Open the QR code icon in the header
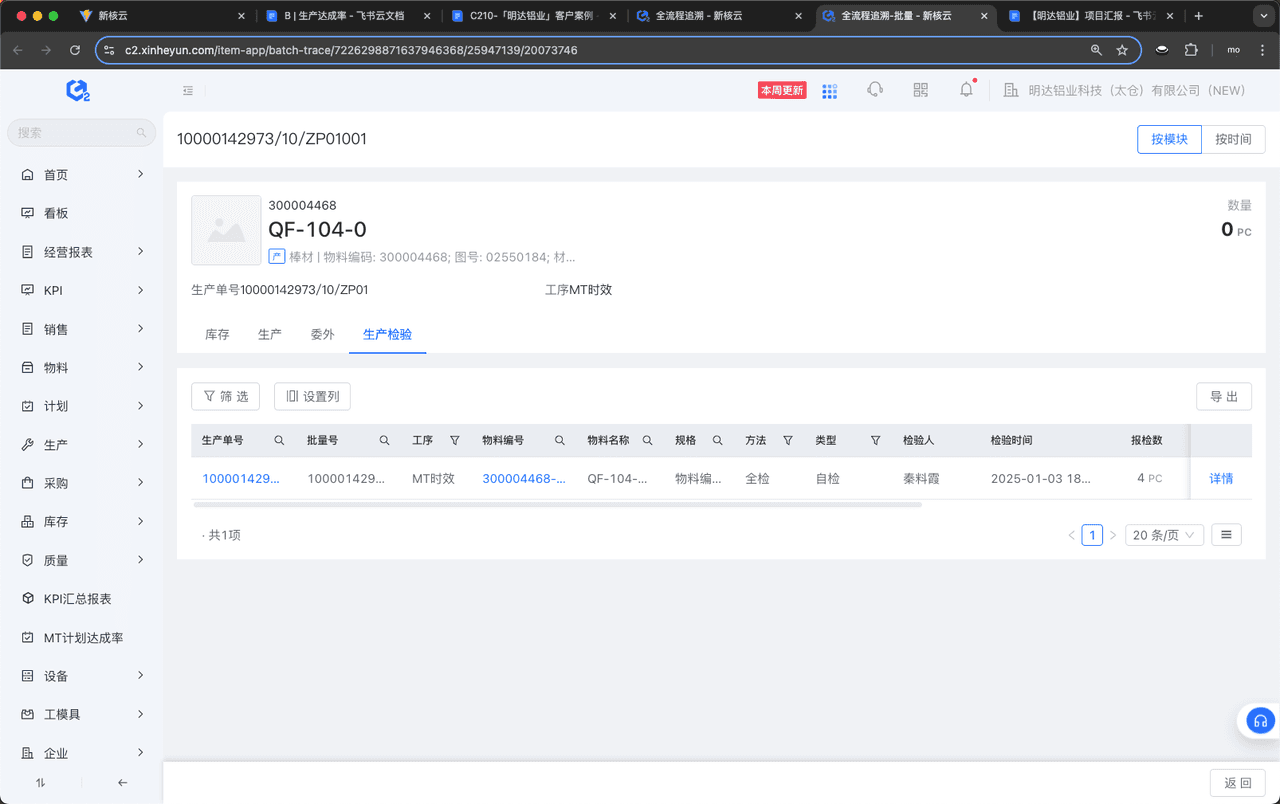Image resolution: width=1280 pixels, height=804 pixels. point(921,90)
